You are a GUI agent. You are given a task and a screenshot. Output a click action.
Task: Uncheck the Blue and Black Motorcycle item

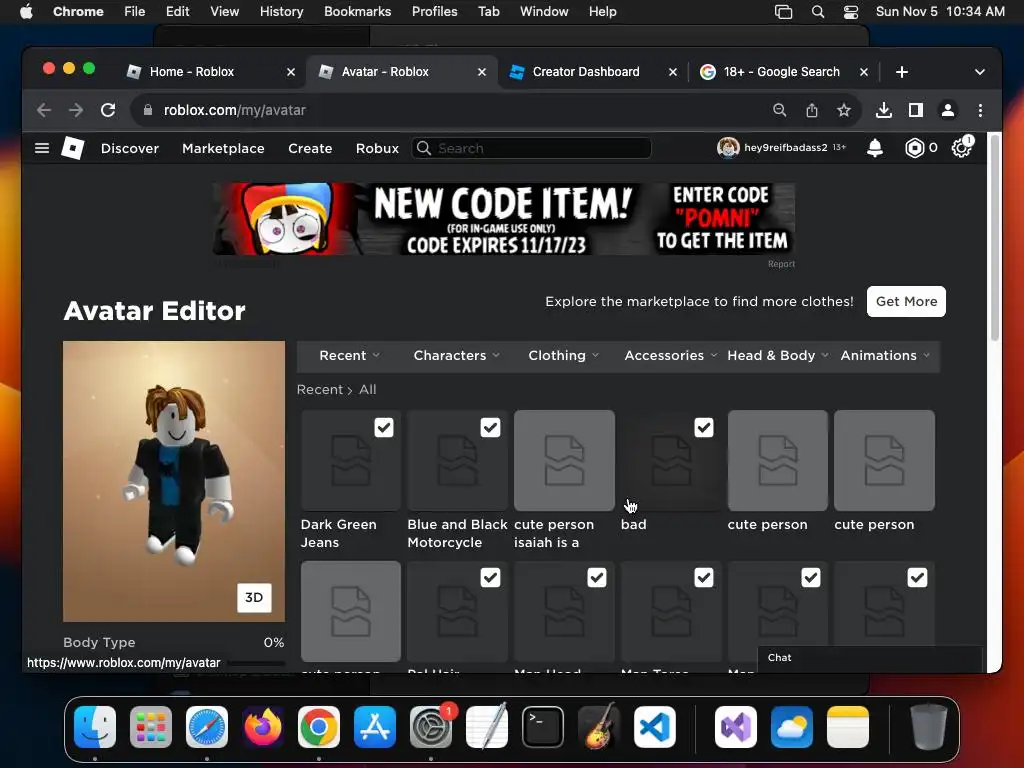point(490,428)
